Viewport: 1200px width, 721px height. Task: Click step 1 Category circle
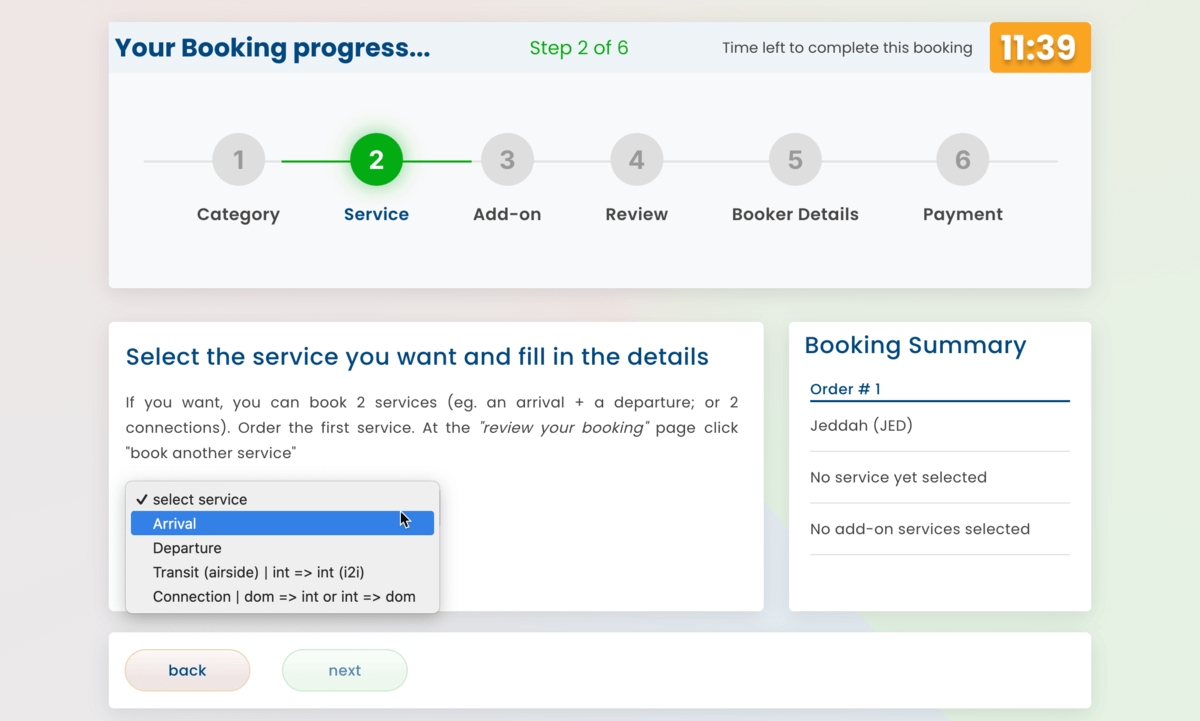(238, 160)
